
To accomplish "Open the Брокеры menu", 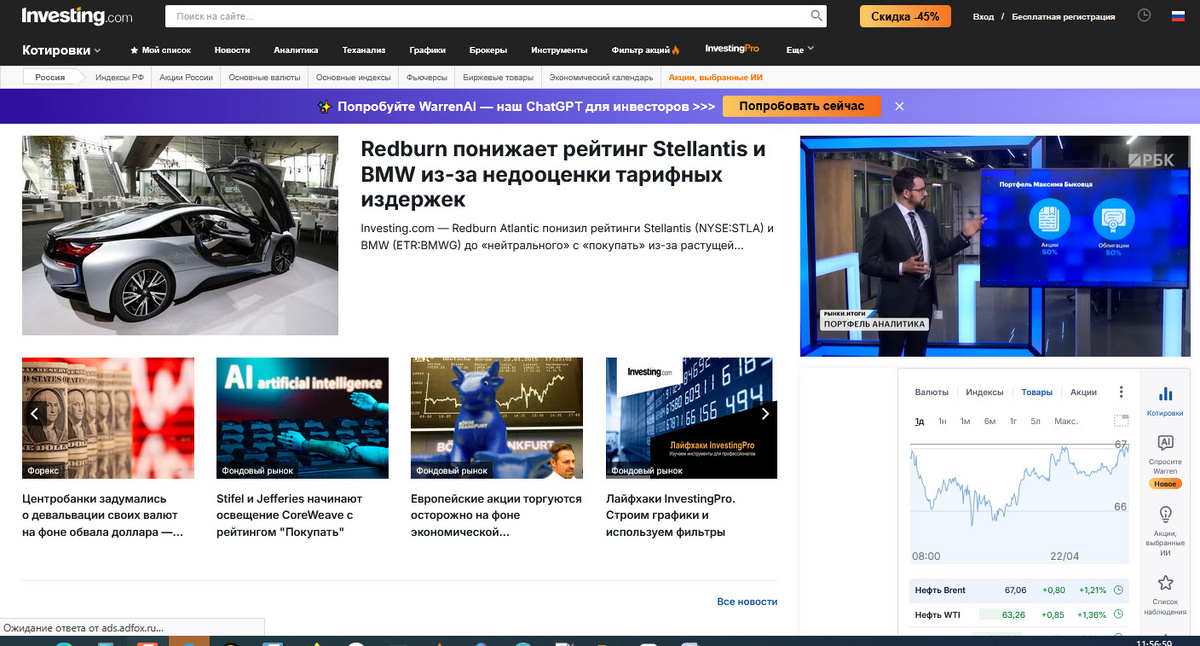I will 488,50.
